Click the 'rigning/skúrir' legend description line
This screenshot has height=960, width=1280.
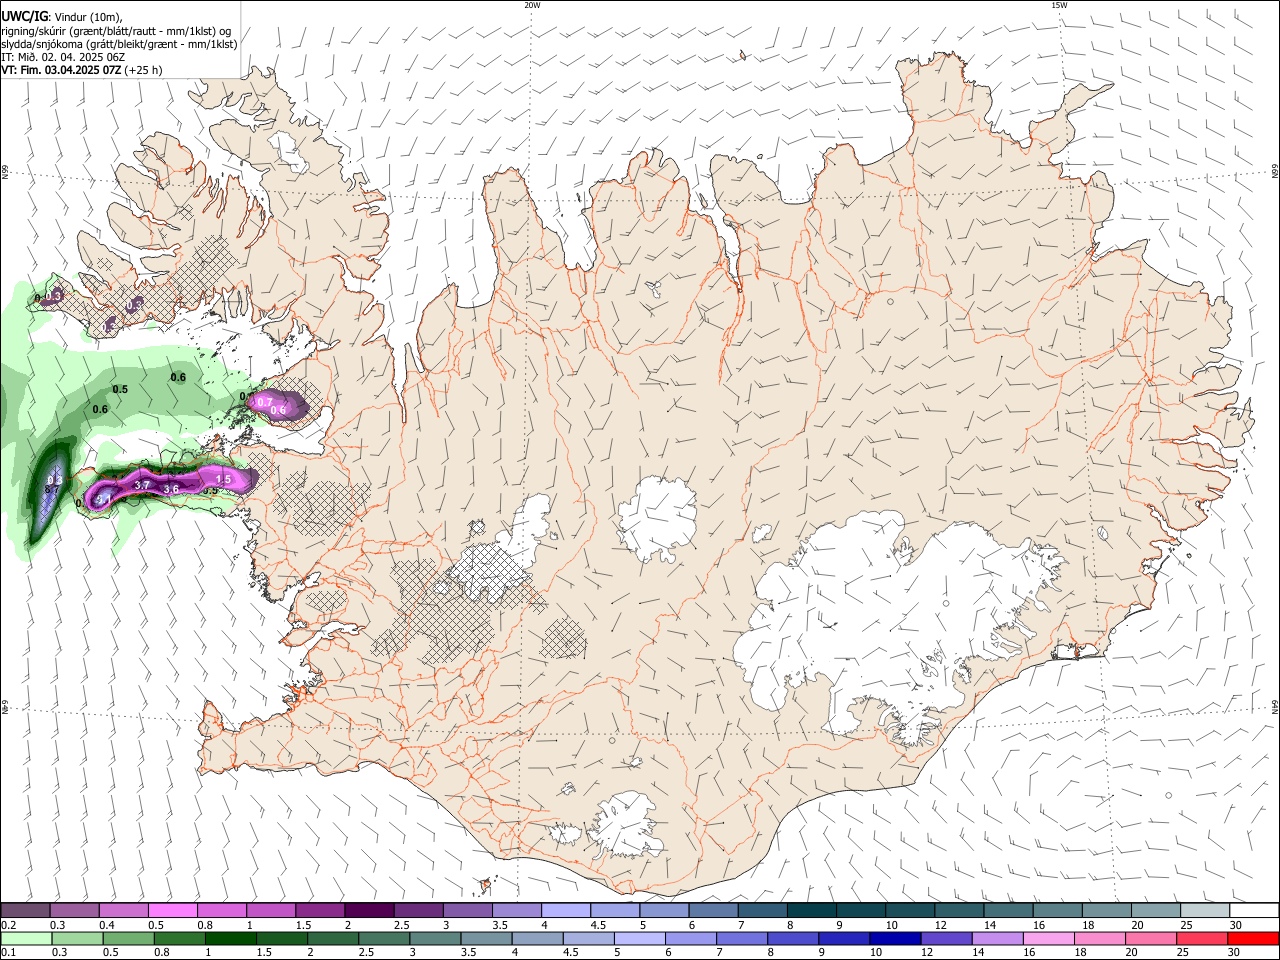[116, 30]
